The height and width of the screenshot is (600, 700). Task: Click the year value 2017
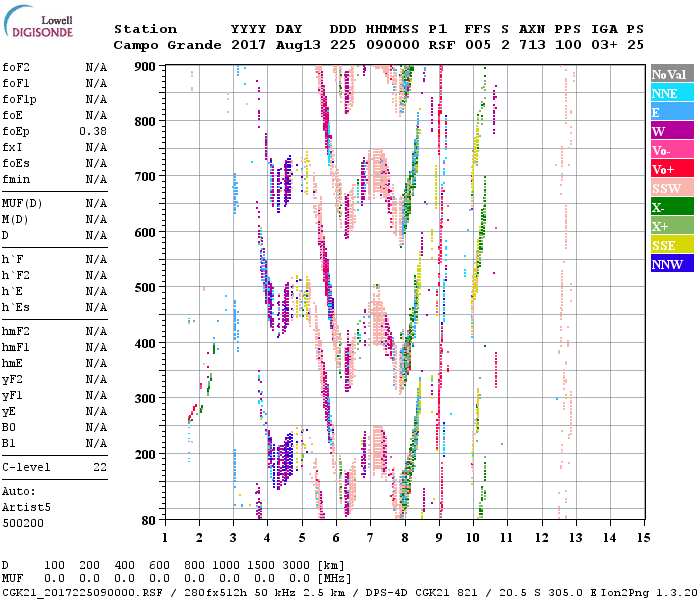249,45
